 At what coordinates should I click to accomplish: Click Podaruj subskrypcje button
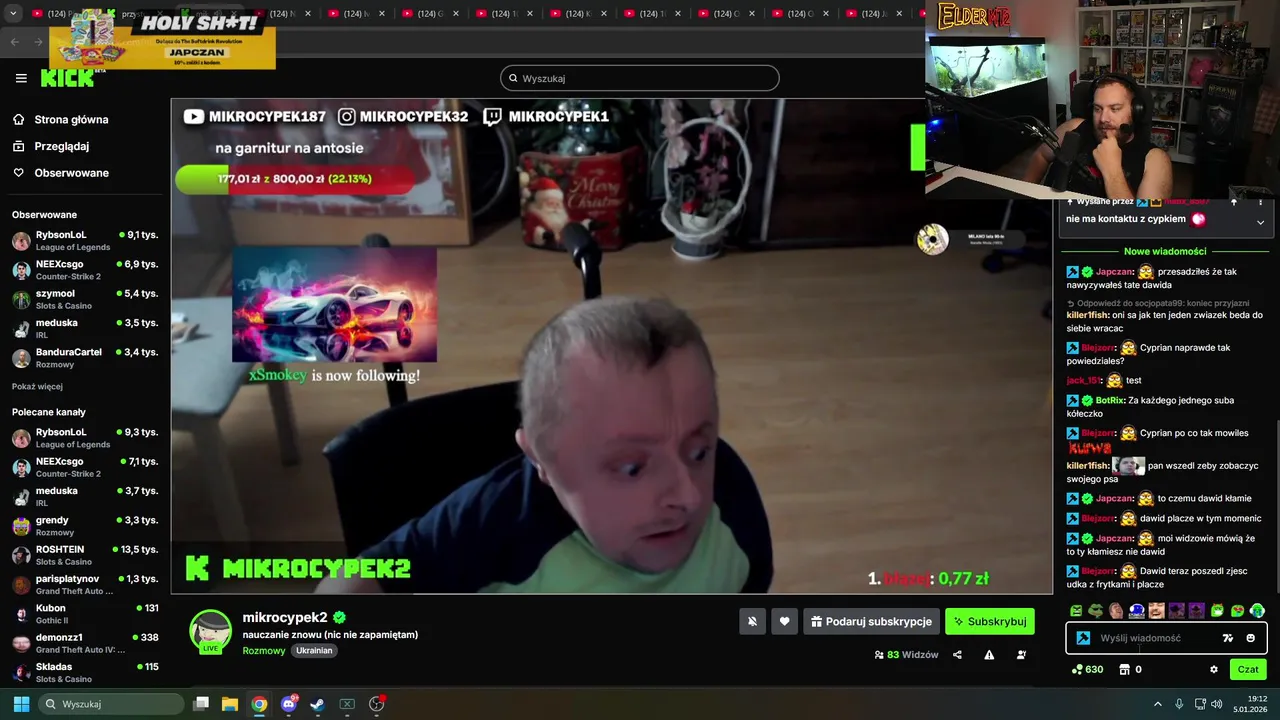871,621
